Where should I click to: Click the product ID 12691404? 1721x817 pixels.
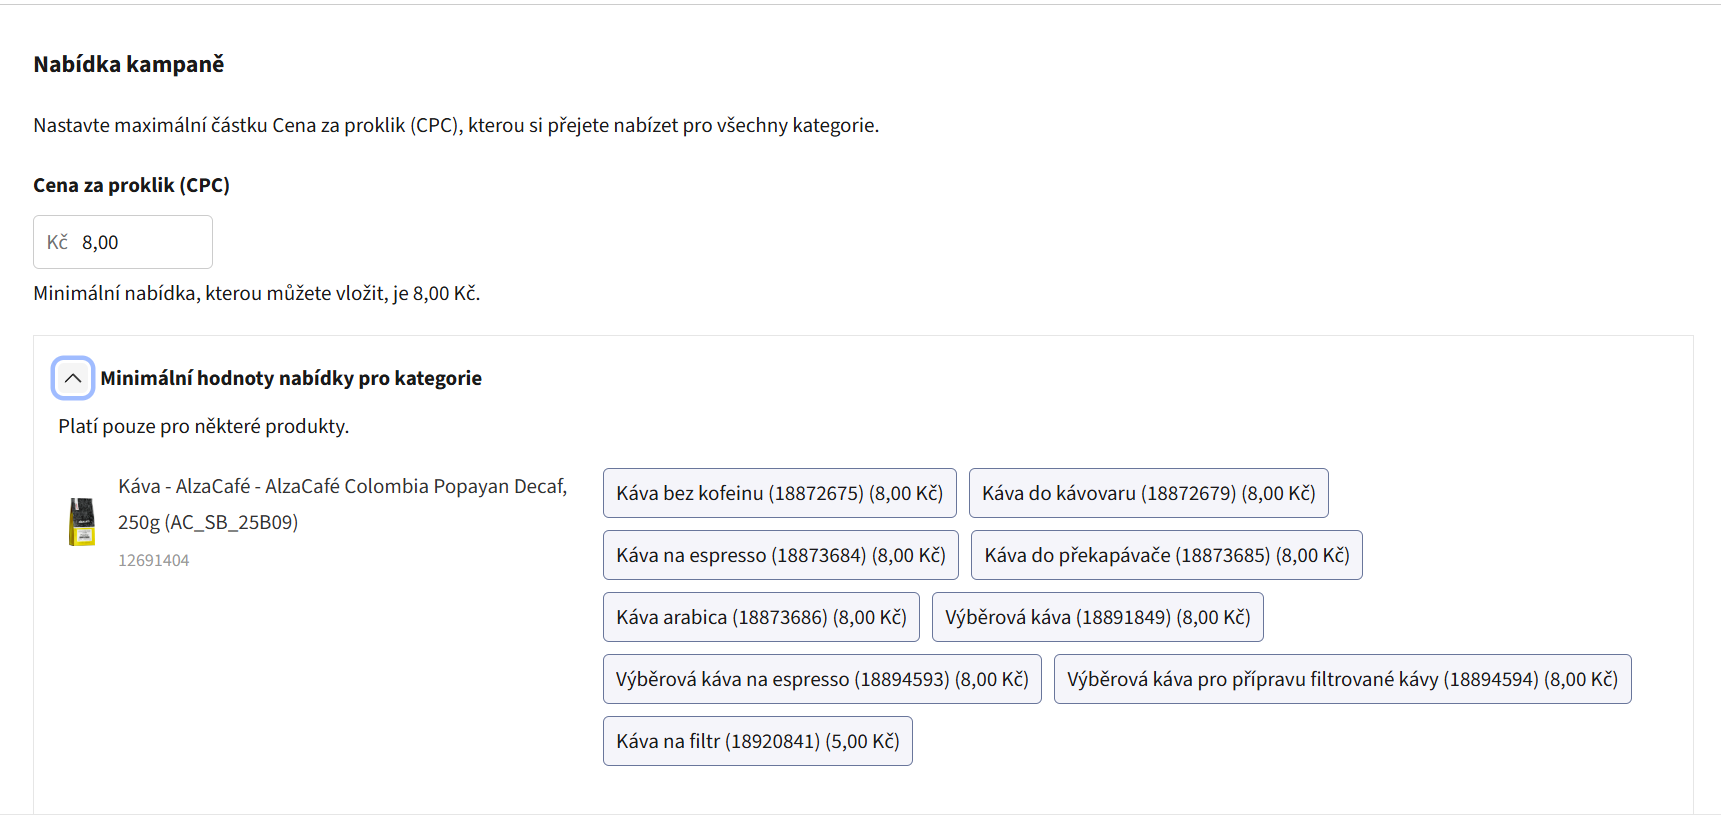[x=154, y=560]
